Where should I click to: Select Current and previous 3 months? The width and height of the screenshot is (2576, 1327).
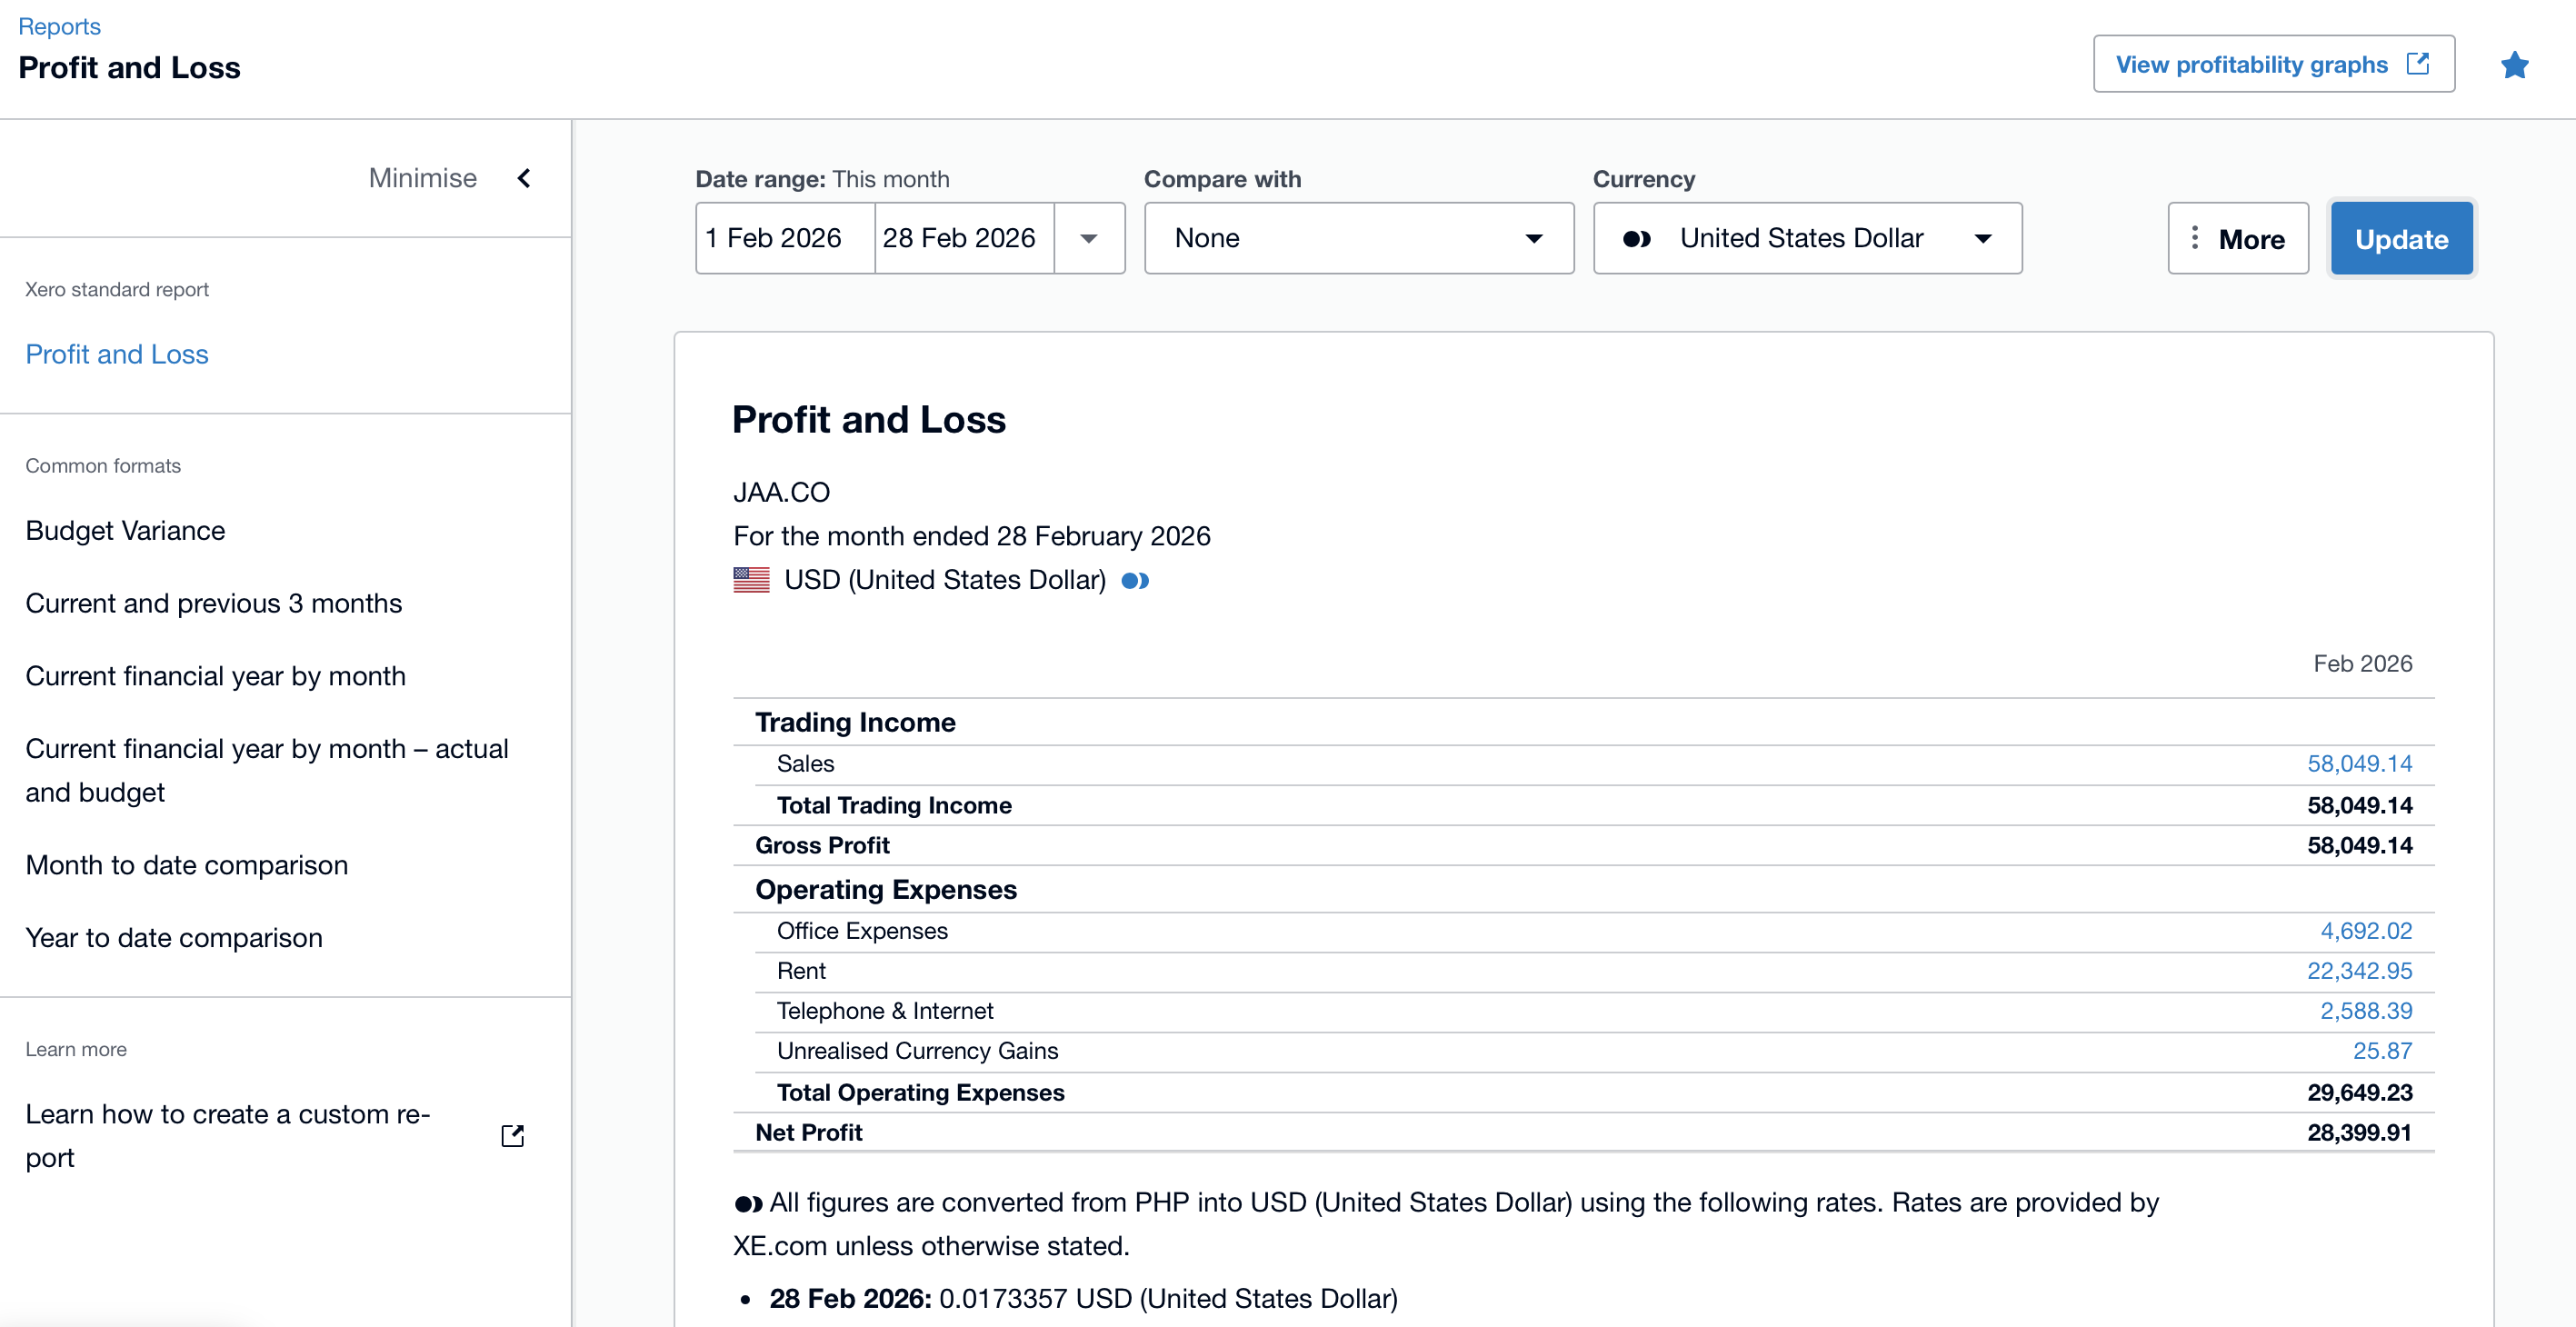[x=213, y=603]
